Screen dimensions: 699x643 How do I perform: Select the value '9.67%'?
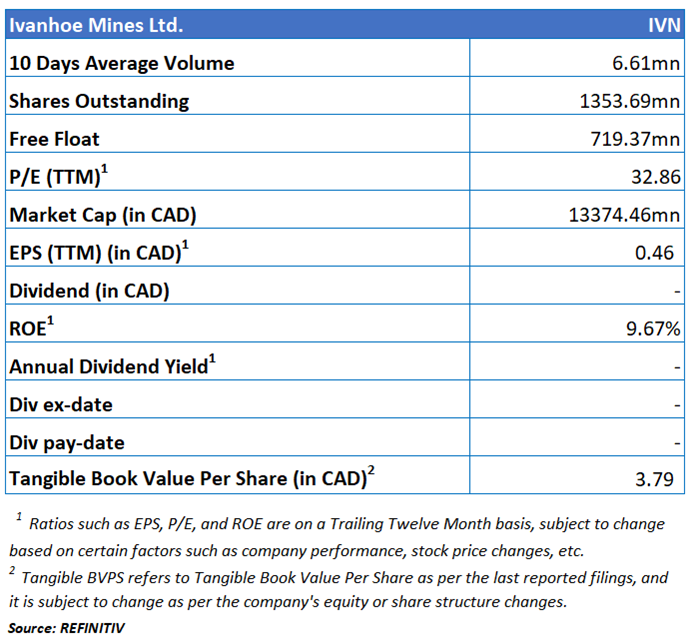(x=653, y=329)
